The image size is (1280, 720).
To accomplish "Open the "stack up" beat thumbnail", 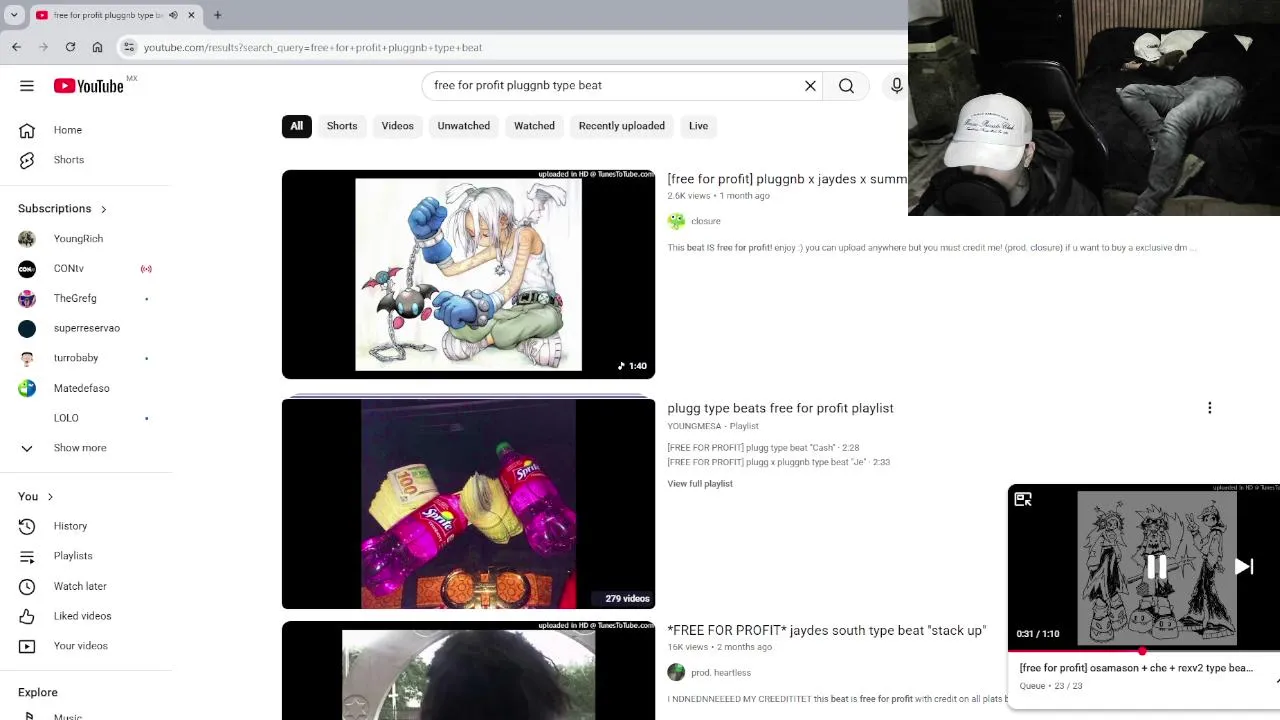I will coord(468,670).
